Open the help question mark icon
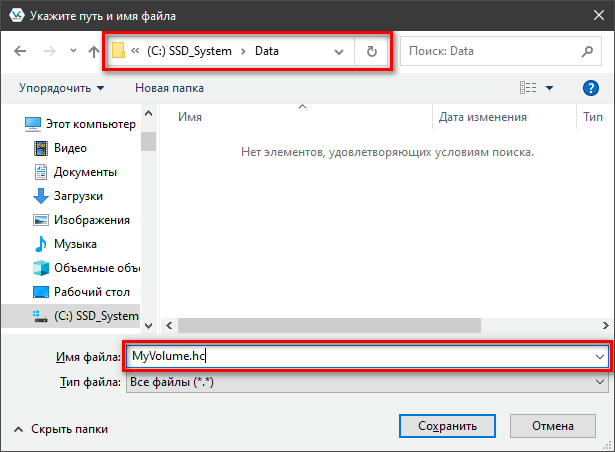This screenshot has width=615, height=452. [590, 88]
